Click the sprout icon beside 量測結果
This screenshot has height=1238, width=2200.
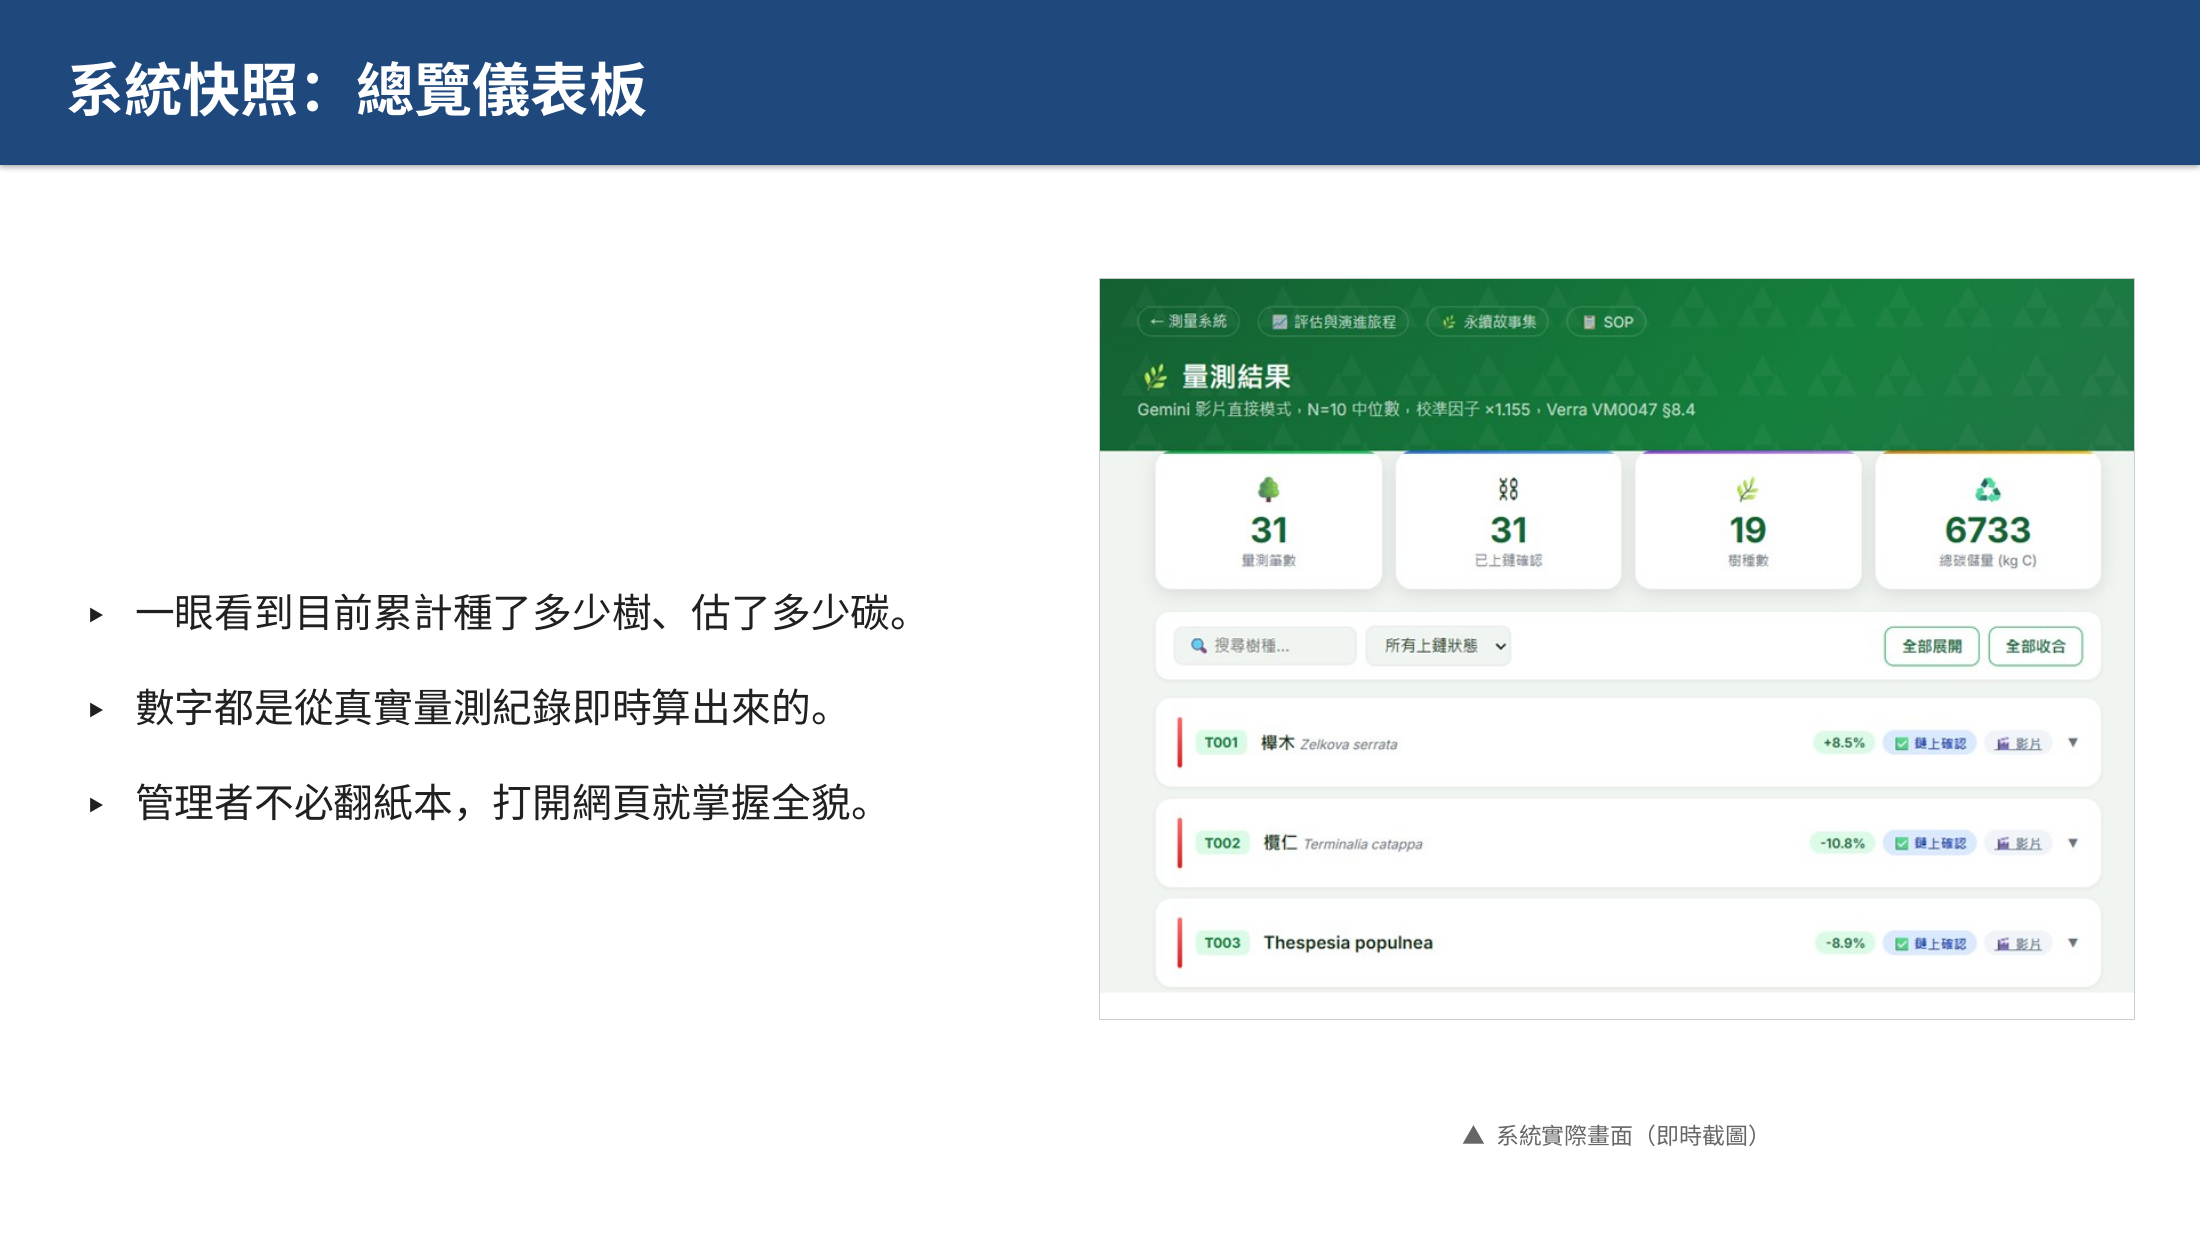coord(1155,377)
